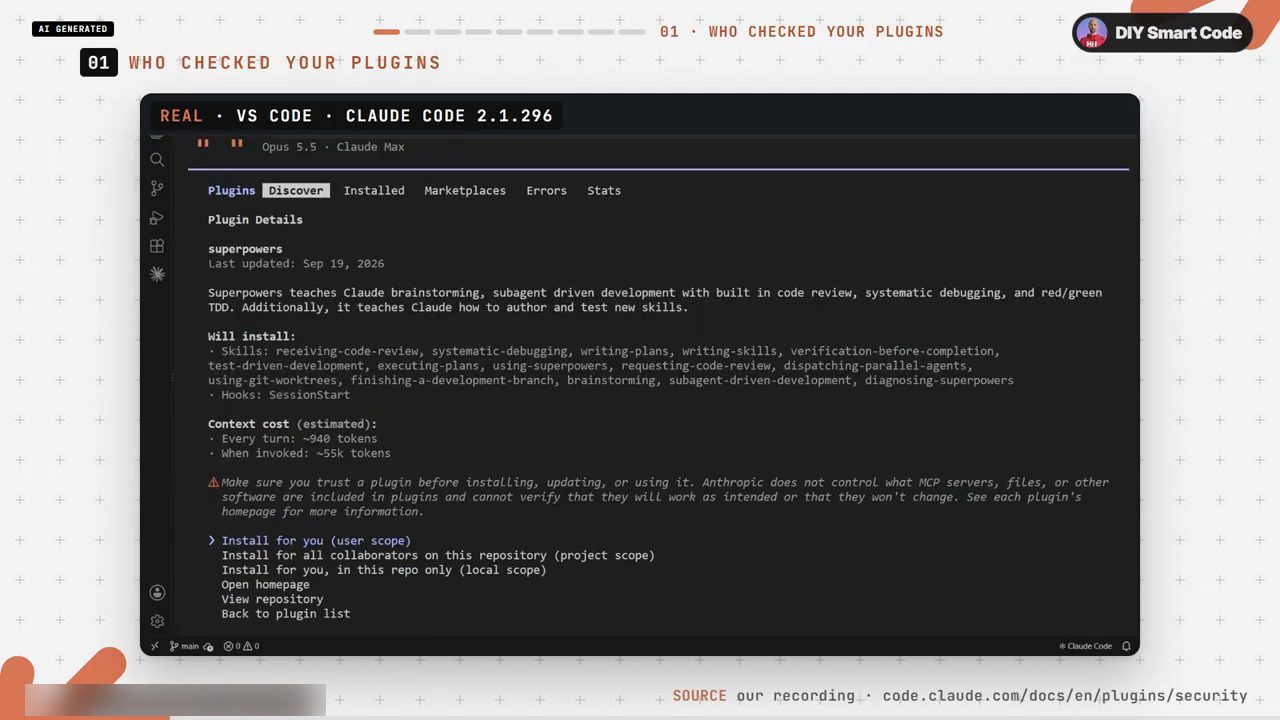Screen dimensions: 1280x720
Task: Click the main branch indicator
Action: click(184, 646)
